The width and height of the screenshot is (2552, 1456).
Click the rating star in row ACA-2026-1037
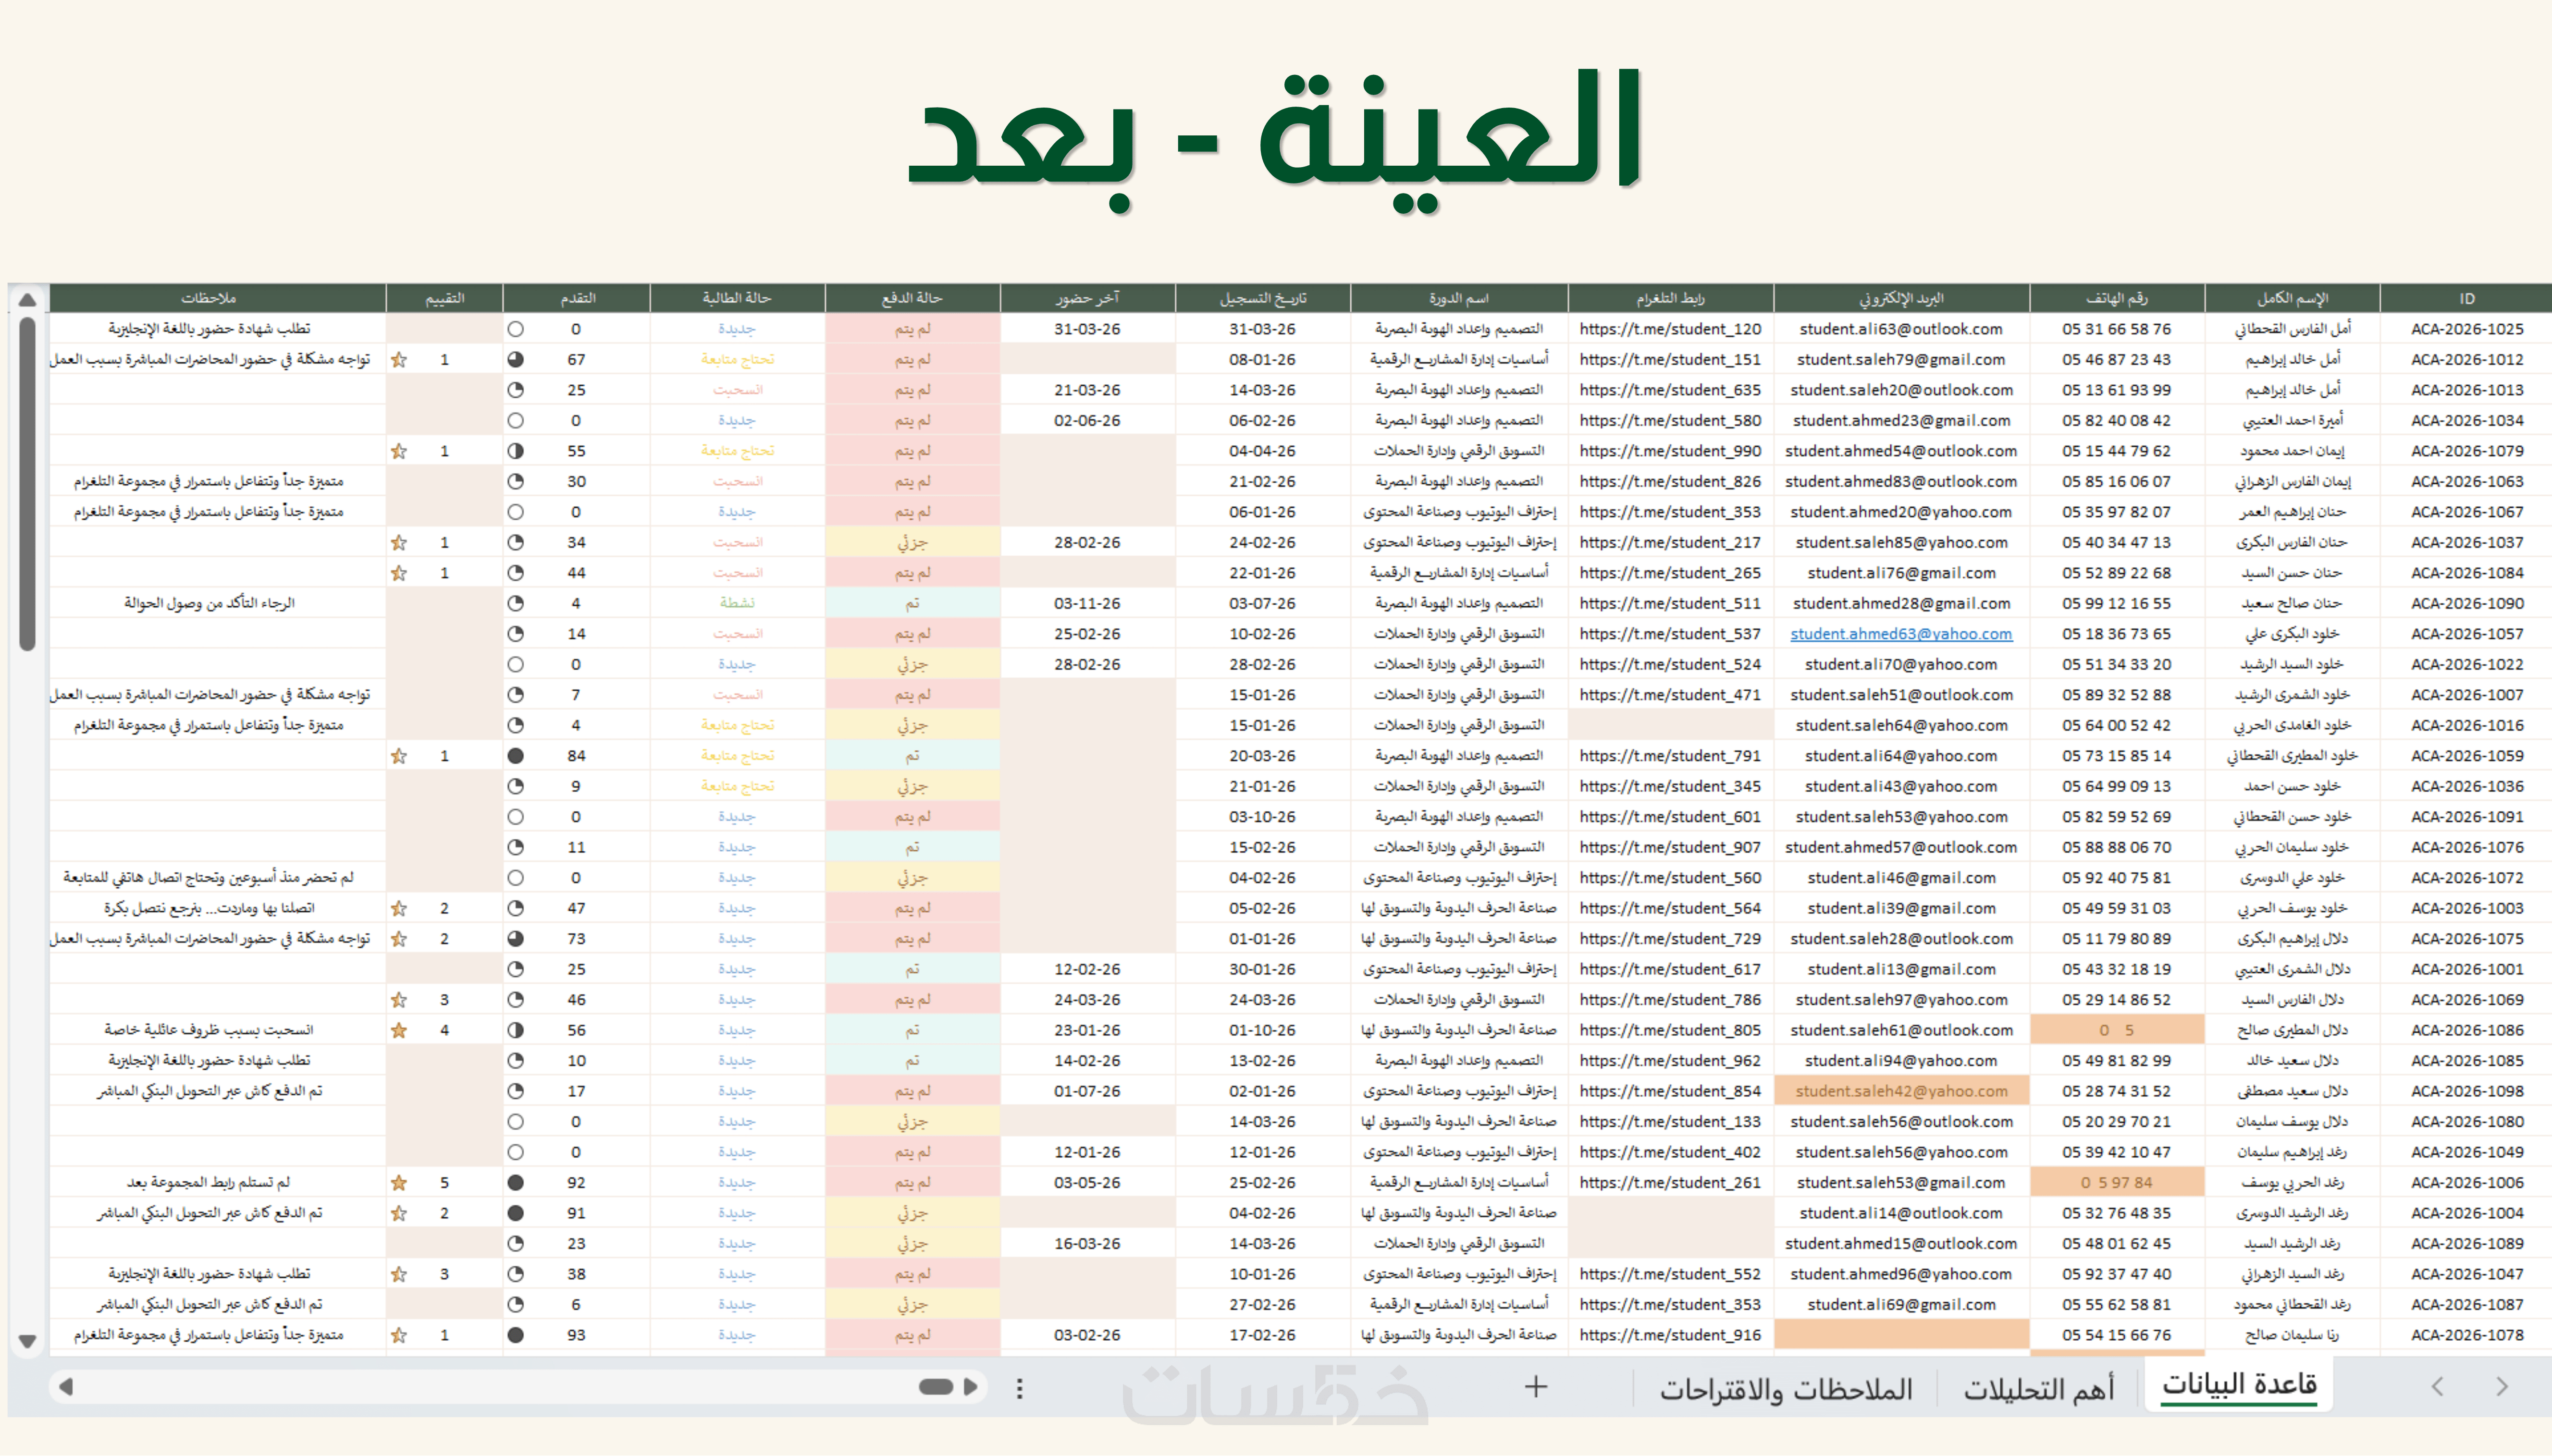[399, 542]
